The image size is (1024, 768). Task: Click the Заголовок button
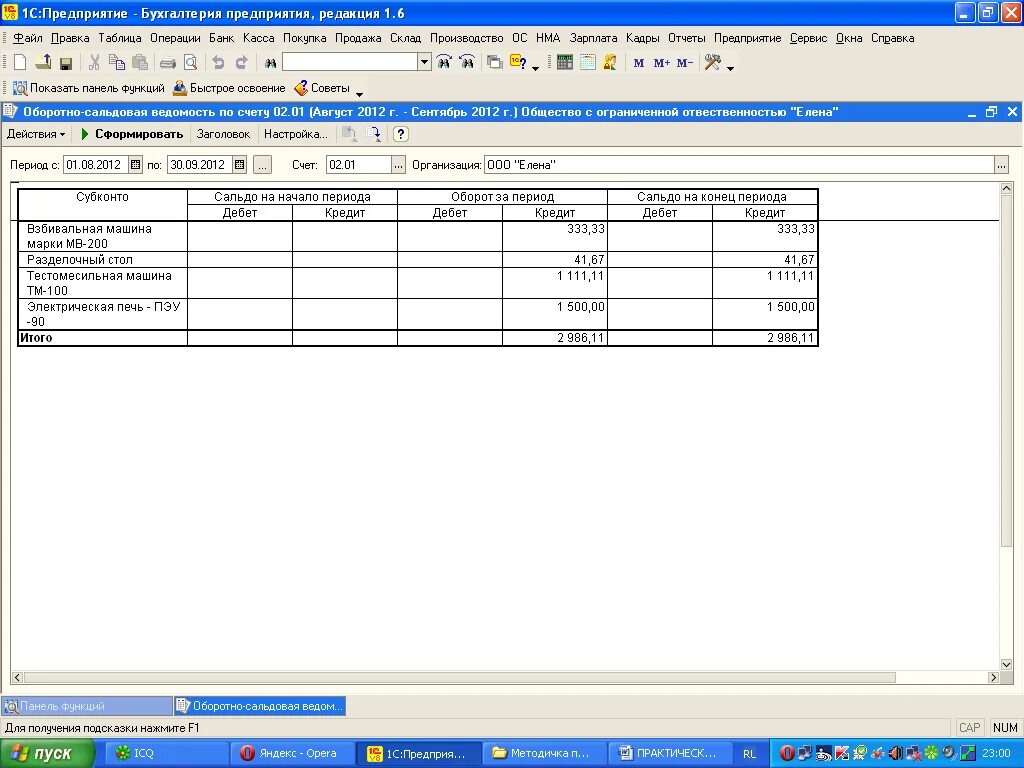point(223,134)
